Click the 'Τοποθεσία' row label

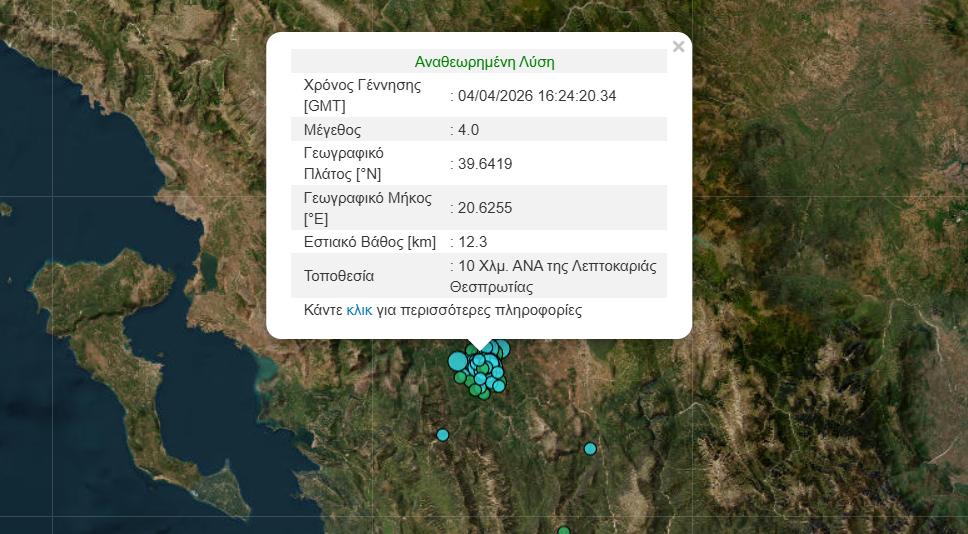[x=337, y=275]
